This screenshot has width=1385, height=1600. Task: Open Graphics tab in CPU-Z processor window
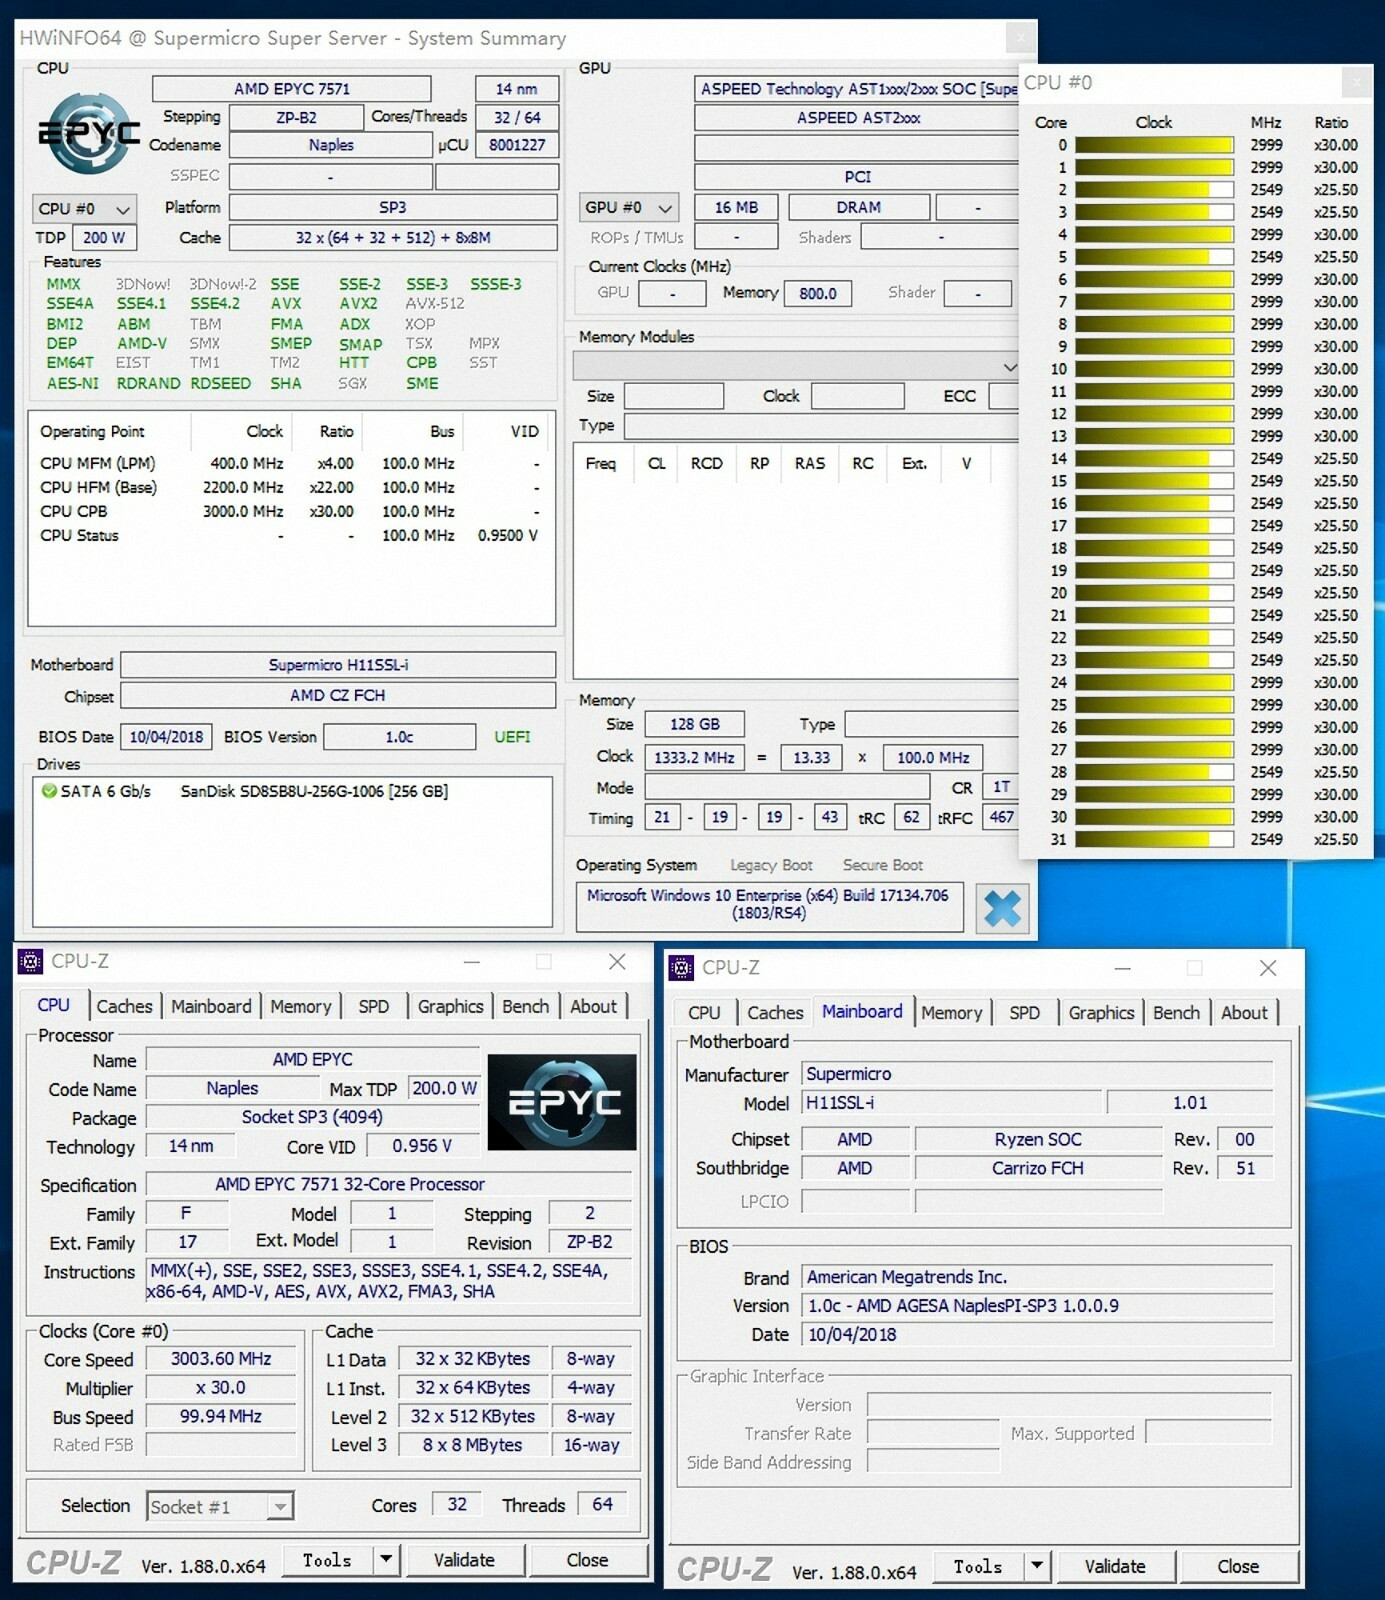click(450, 1006)
